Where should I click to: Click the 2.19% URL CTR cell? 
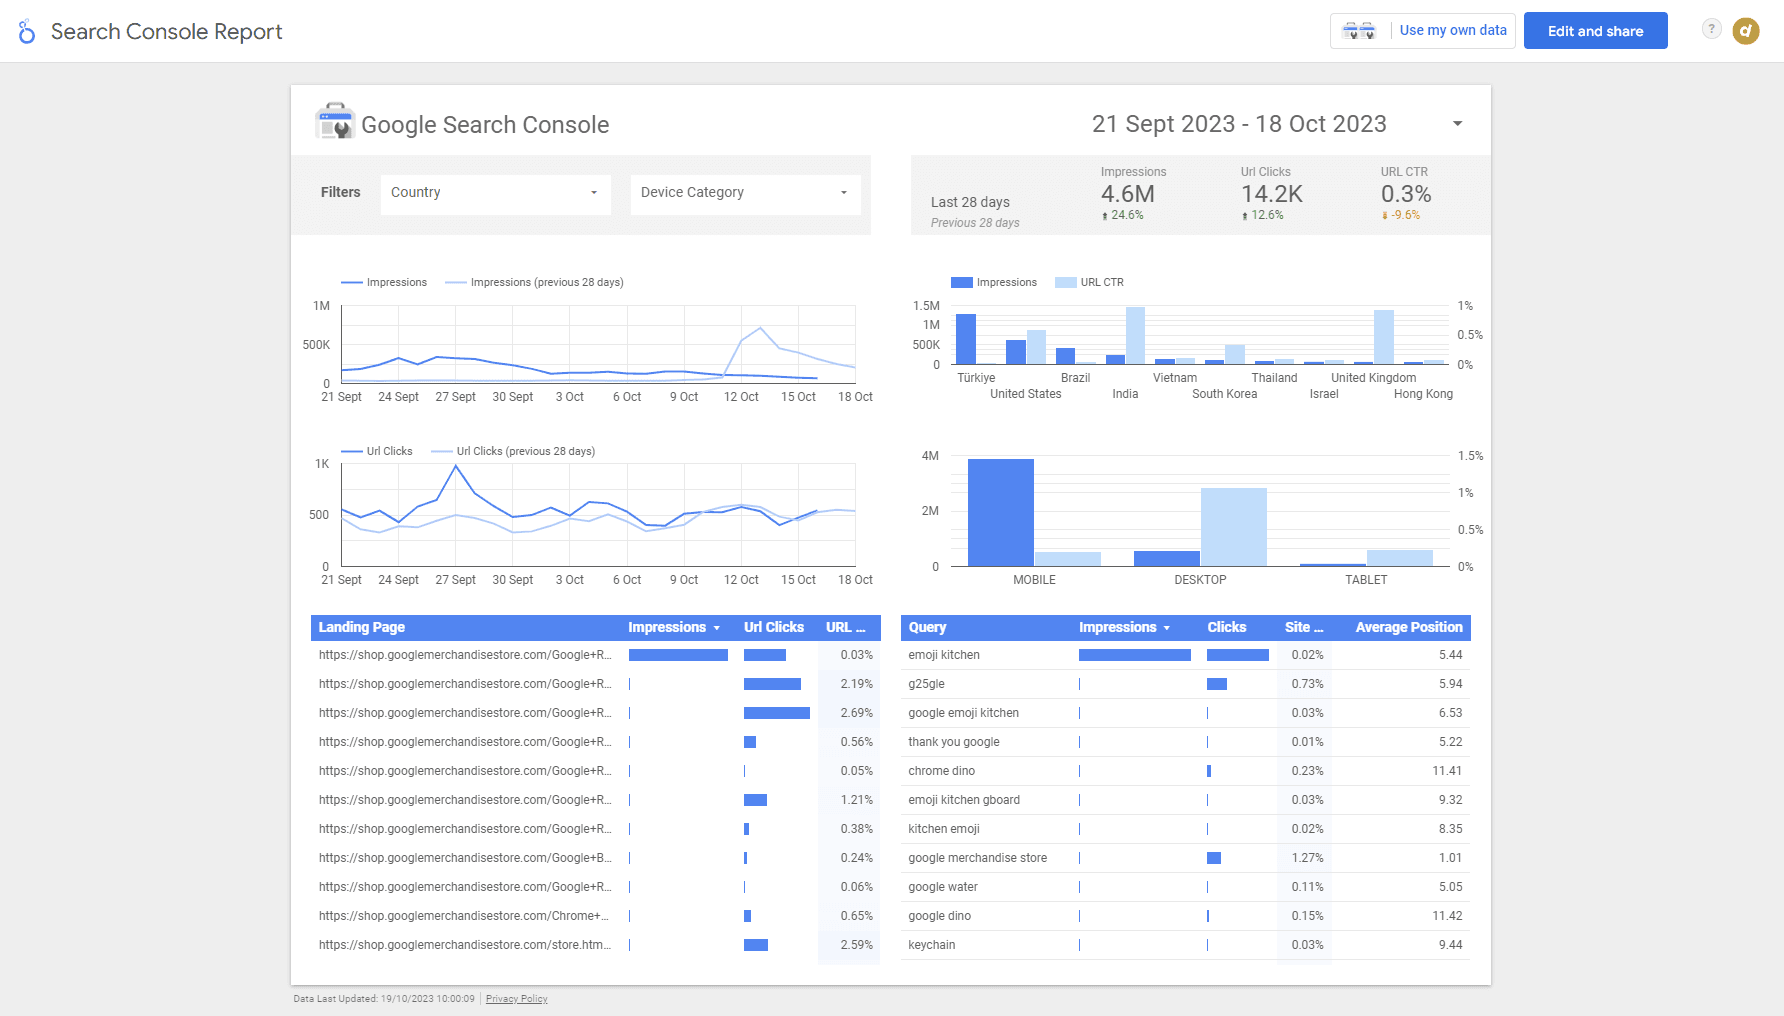click(849, 684)
